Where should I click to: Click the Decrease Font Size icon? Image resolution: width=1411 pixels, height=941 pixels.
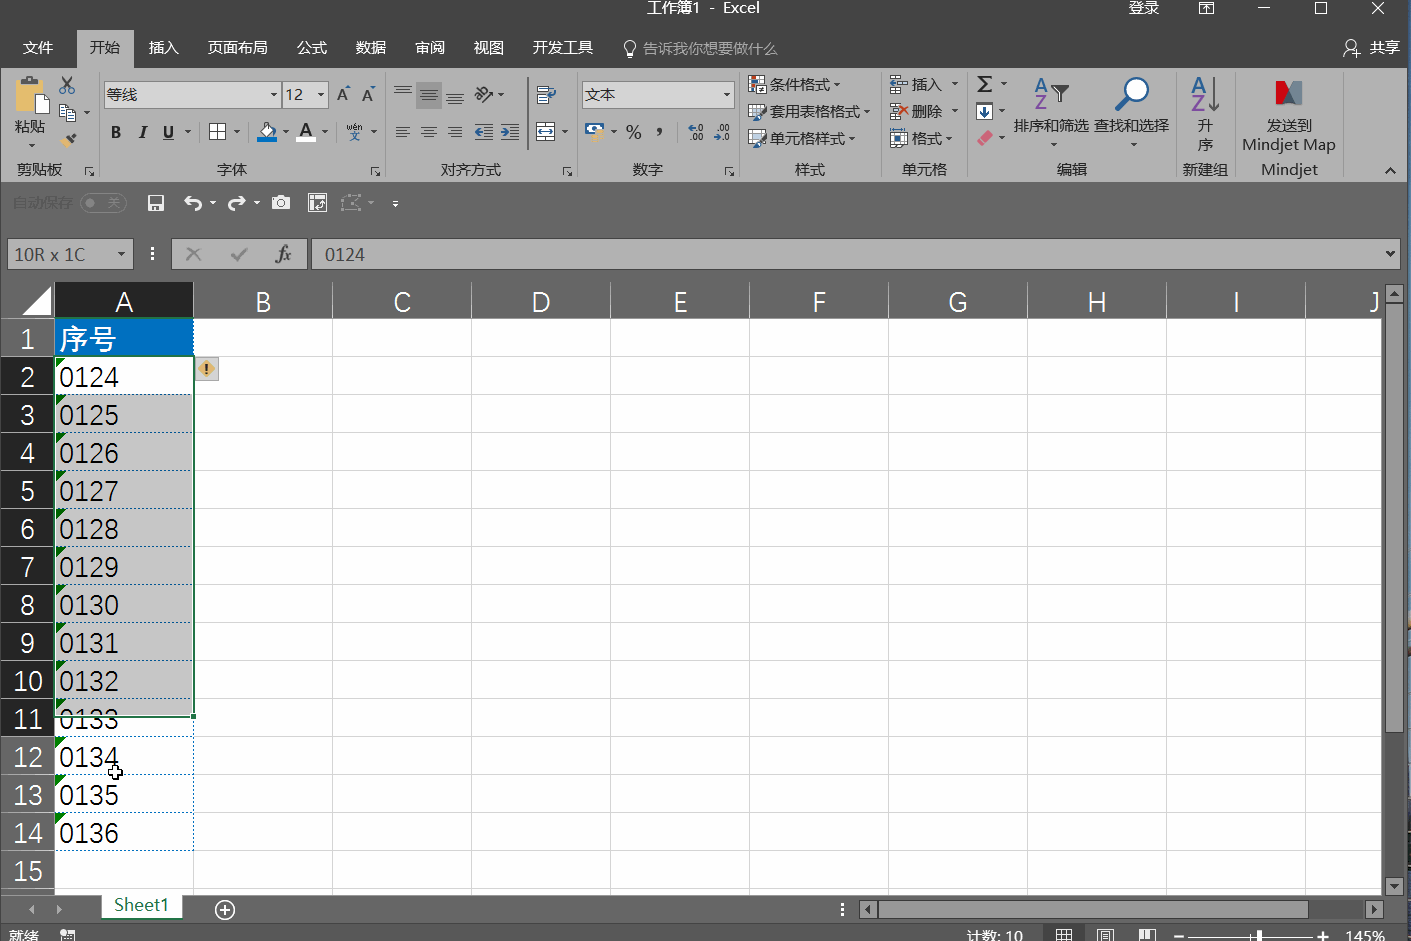[x=368, y=94]
